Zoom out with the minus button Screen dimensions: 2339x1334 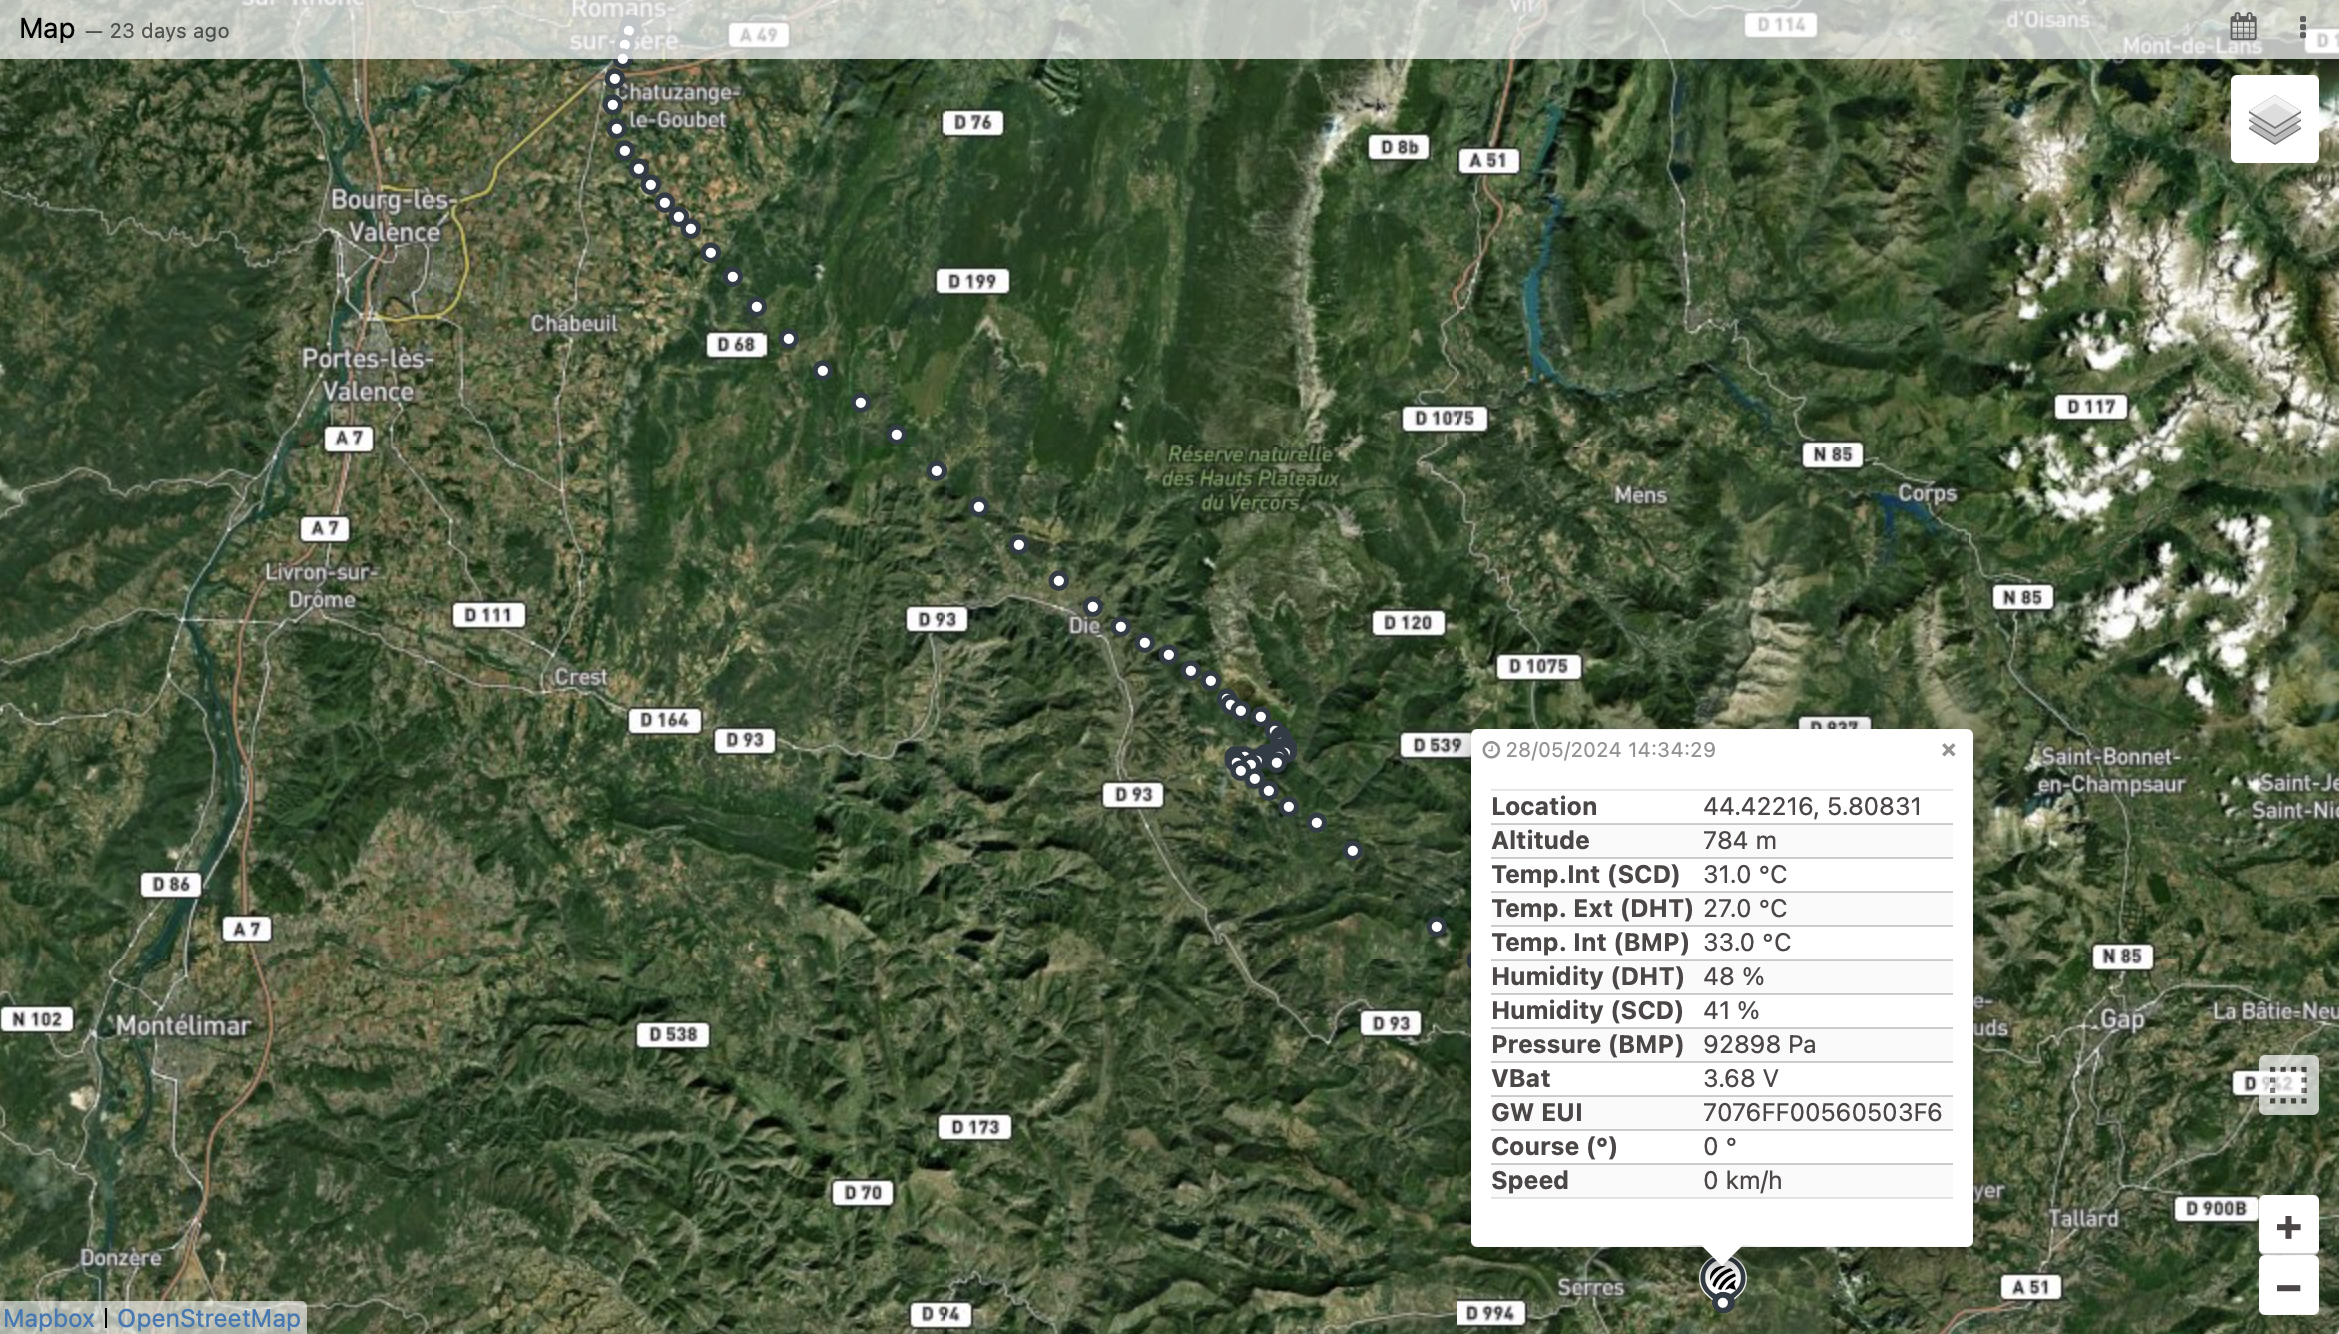tap(2288, 1287)
